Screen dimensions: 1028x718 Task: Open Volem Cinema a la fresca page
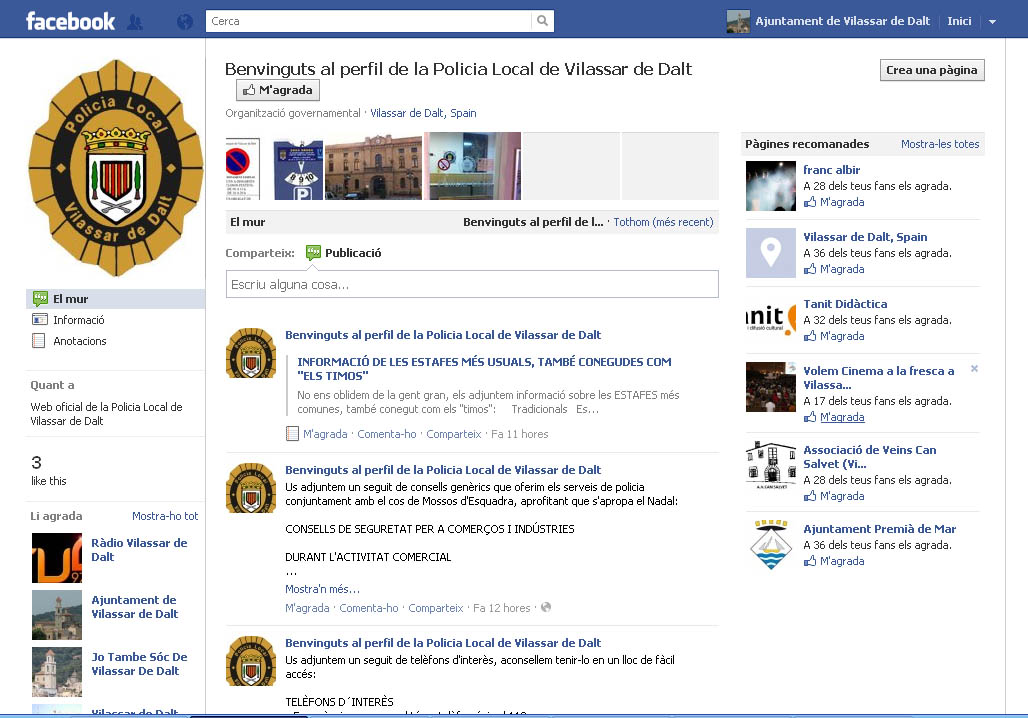click(879, 378)
